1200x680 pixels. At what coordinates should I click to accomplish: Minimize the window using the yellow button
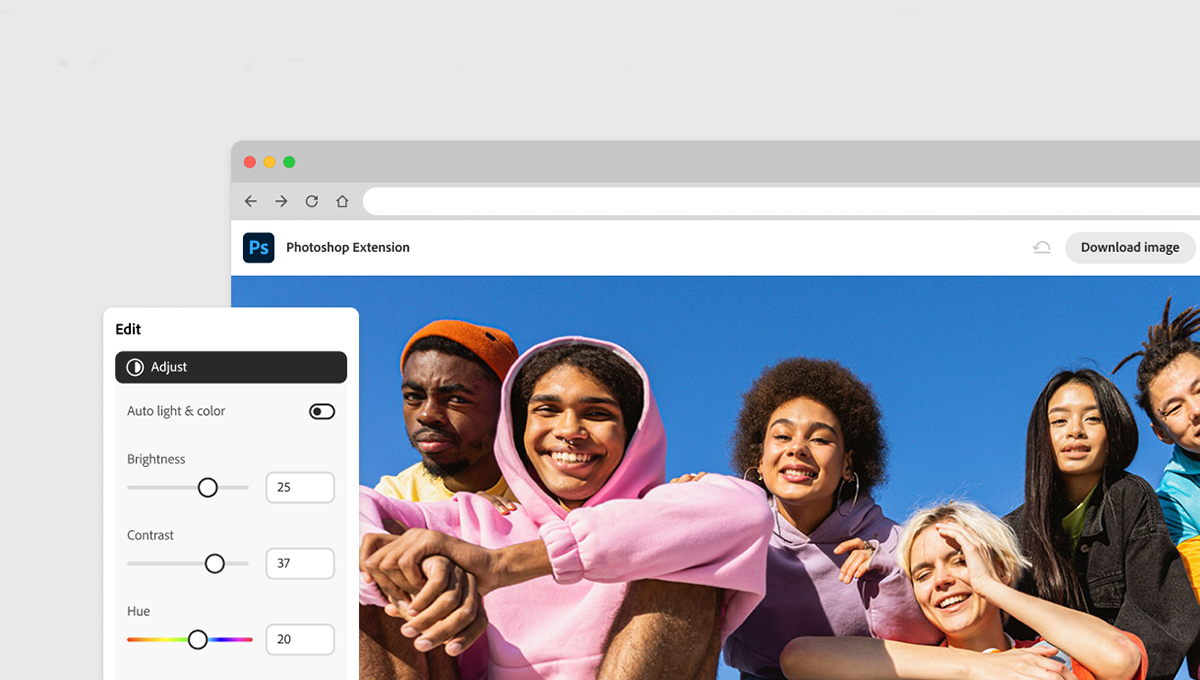pos(269,162)
